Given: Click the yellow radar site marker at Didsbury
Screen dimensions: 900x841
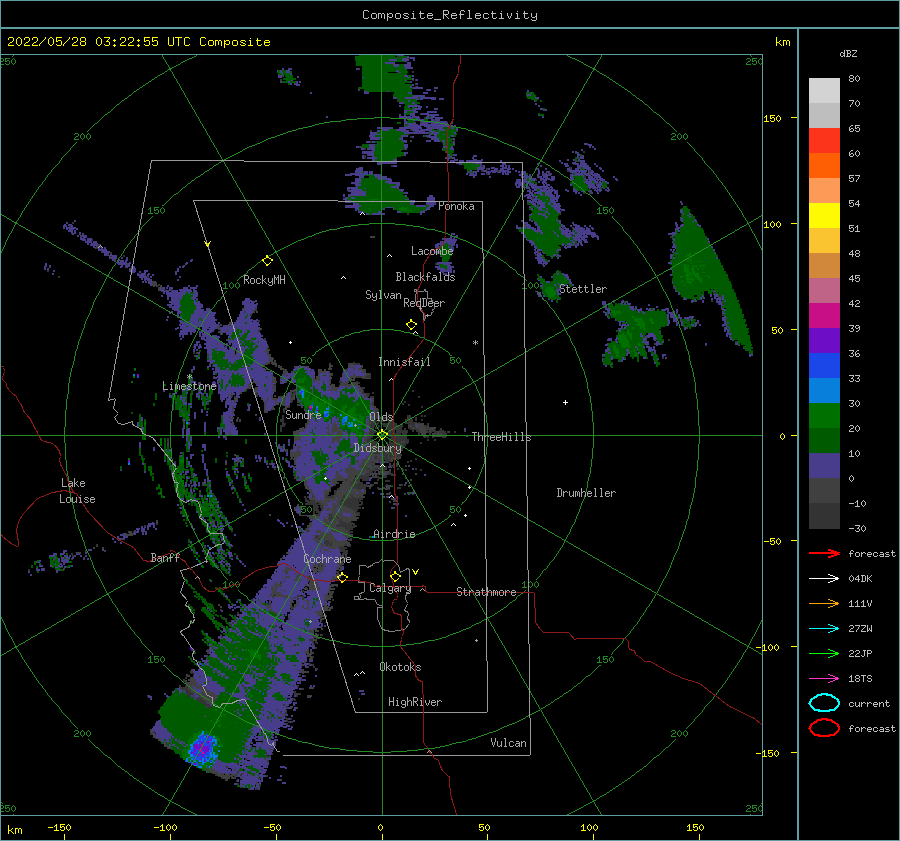Looking at the screenshot, I should click(x=382, y=435).
